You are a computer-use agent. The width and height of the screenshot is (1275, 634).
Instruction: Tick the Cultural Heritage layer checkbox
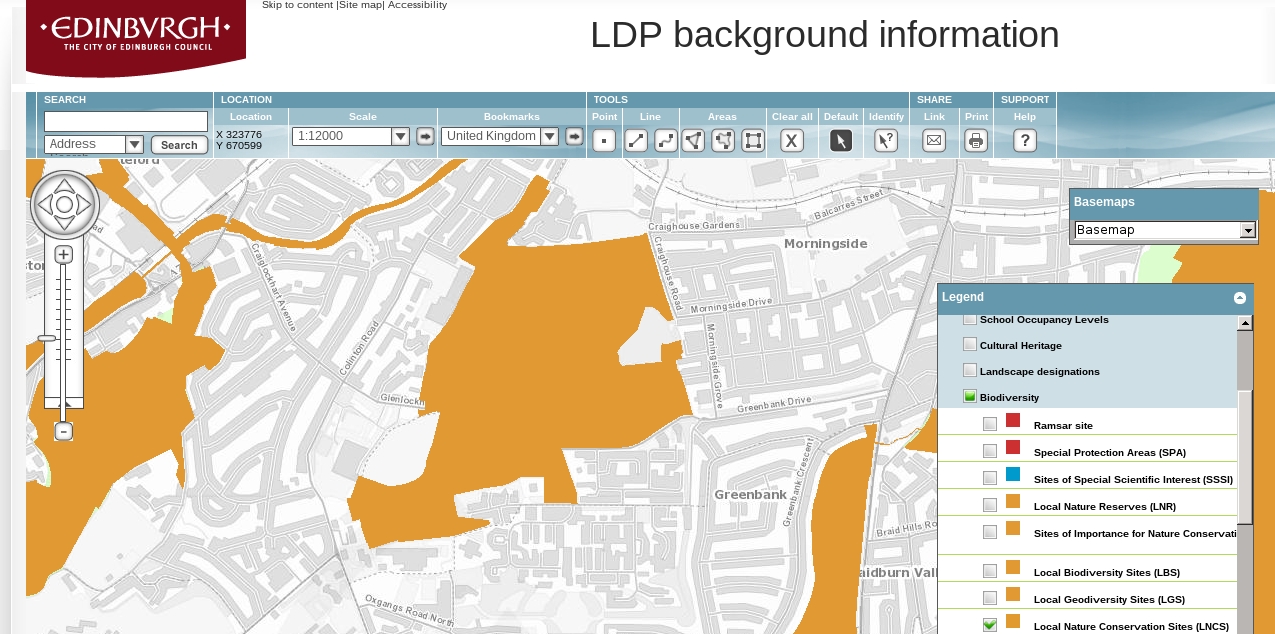tap(969, 344)
